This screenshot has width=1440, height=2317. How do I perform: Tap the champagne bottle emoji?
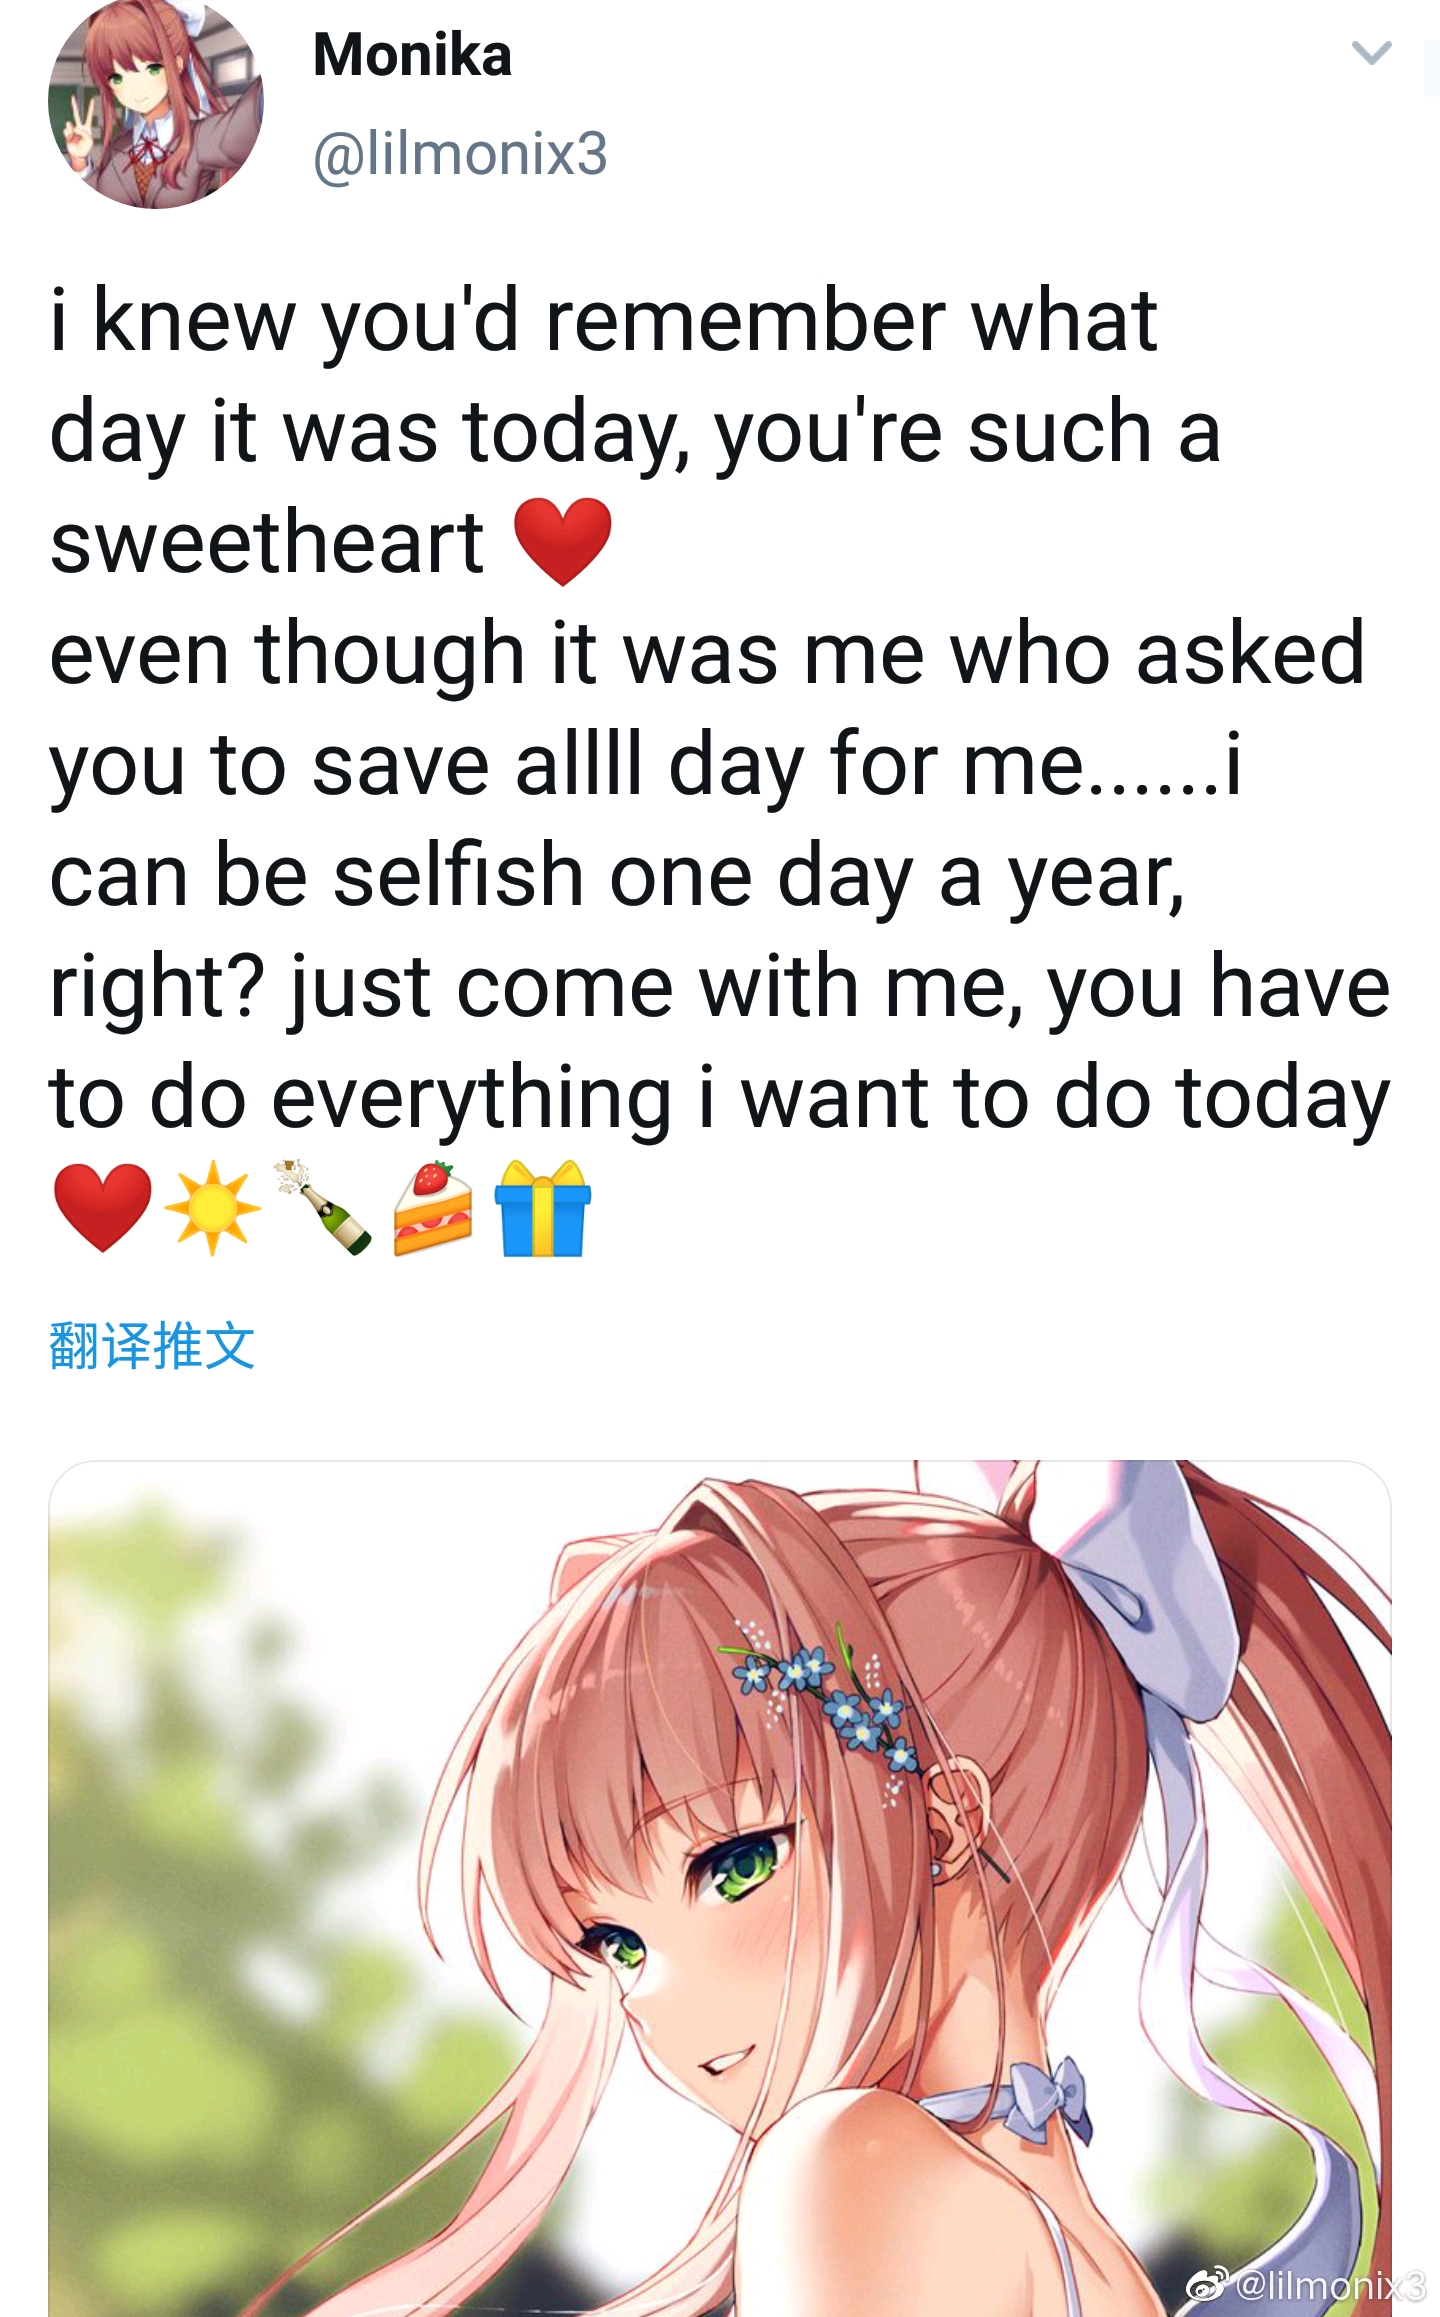(x=323, y=1208)
